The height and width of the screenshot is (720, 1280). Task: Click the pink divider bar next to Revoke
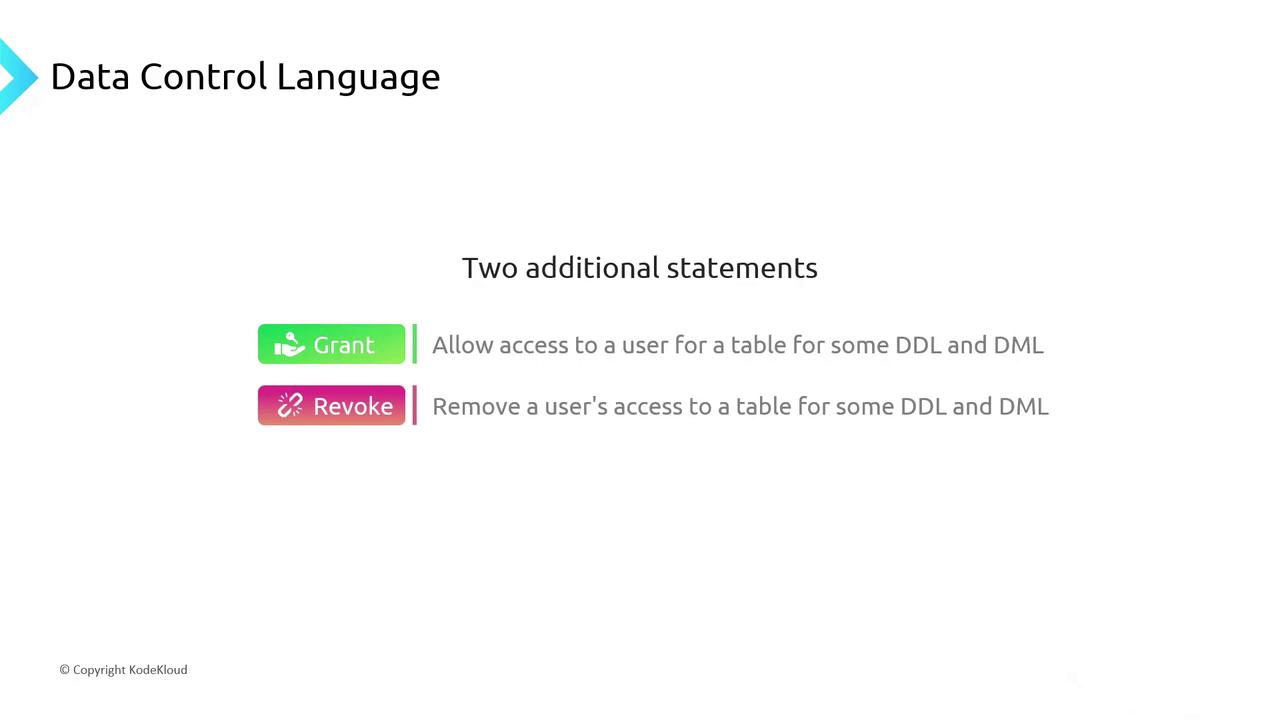click(x=414, y=405)
